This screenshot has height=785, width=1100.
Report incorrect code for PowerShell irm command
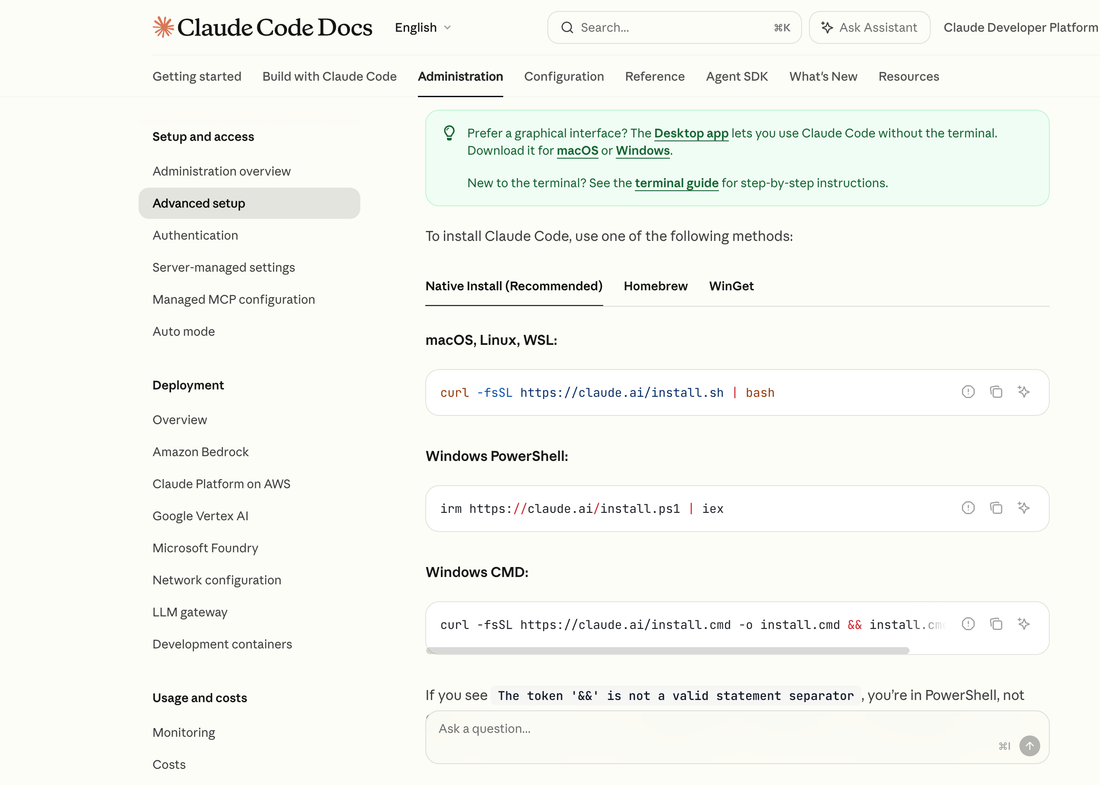[x=968, y=508]
